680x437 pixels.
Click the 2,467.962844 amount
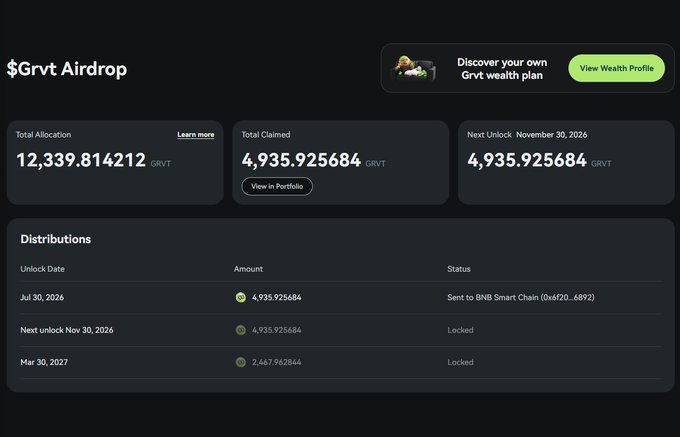click(277, 362)
